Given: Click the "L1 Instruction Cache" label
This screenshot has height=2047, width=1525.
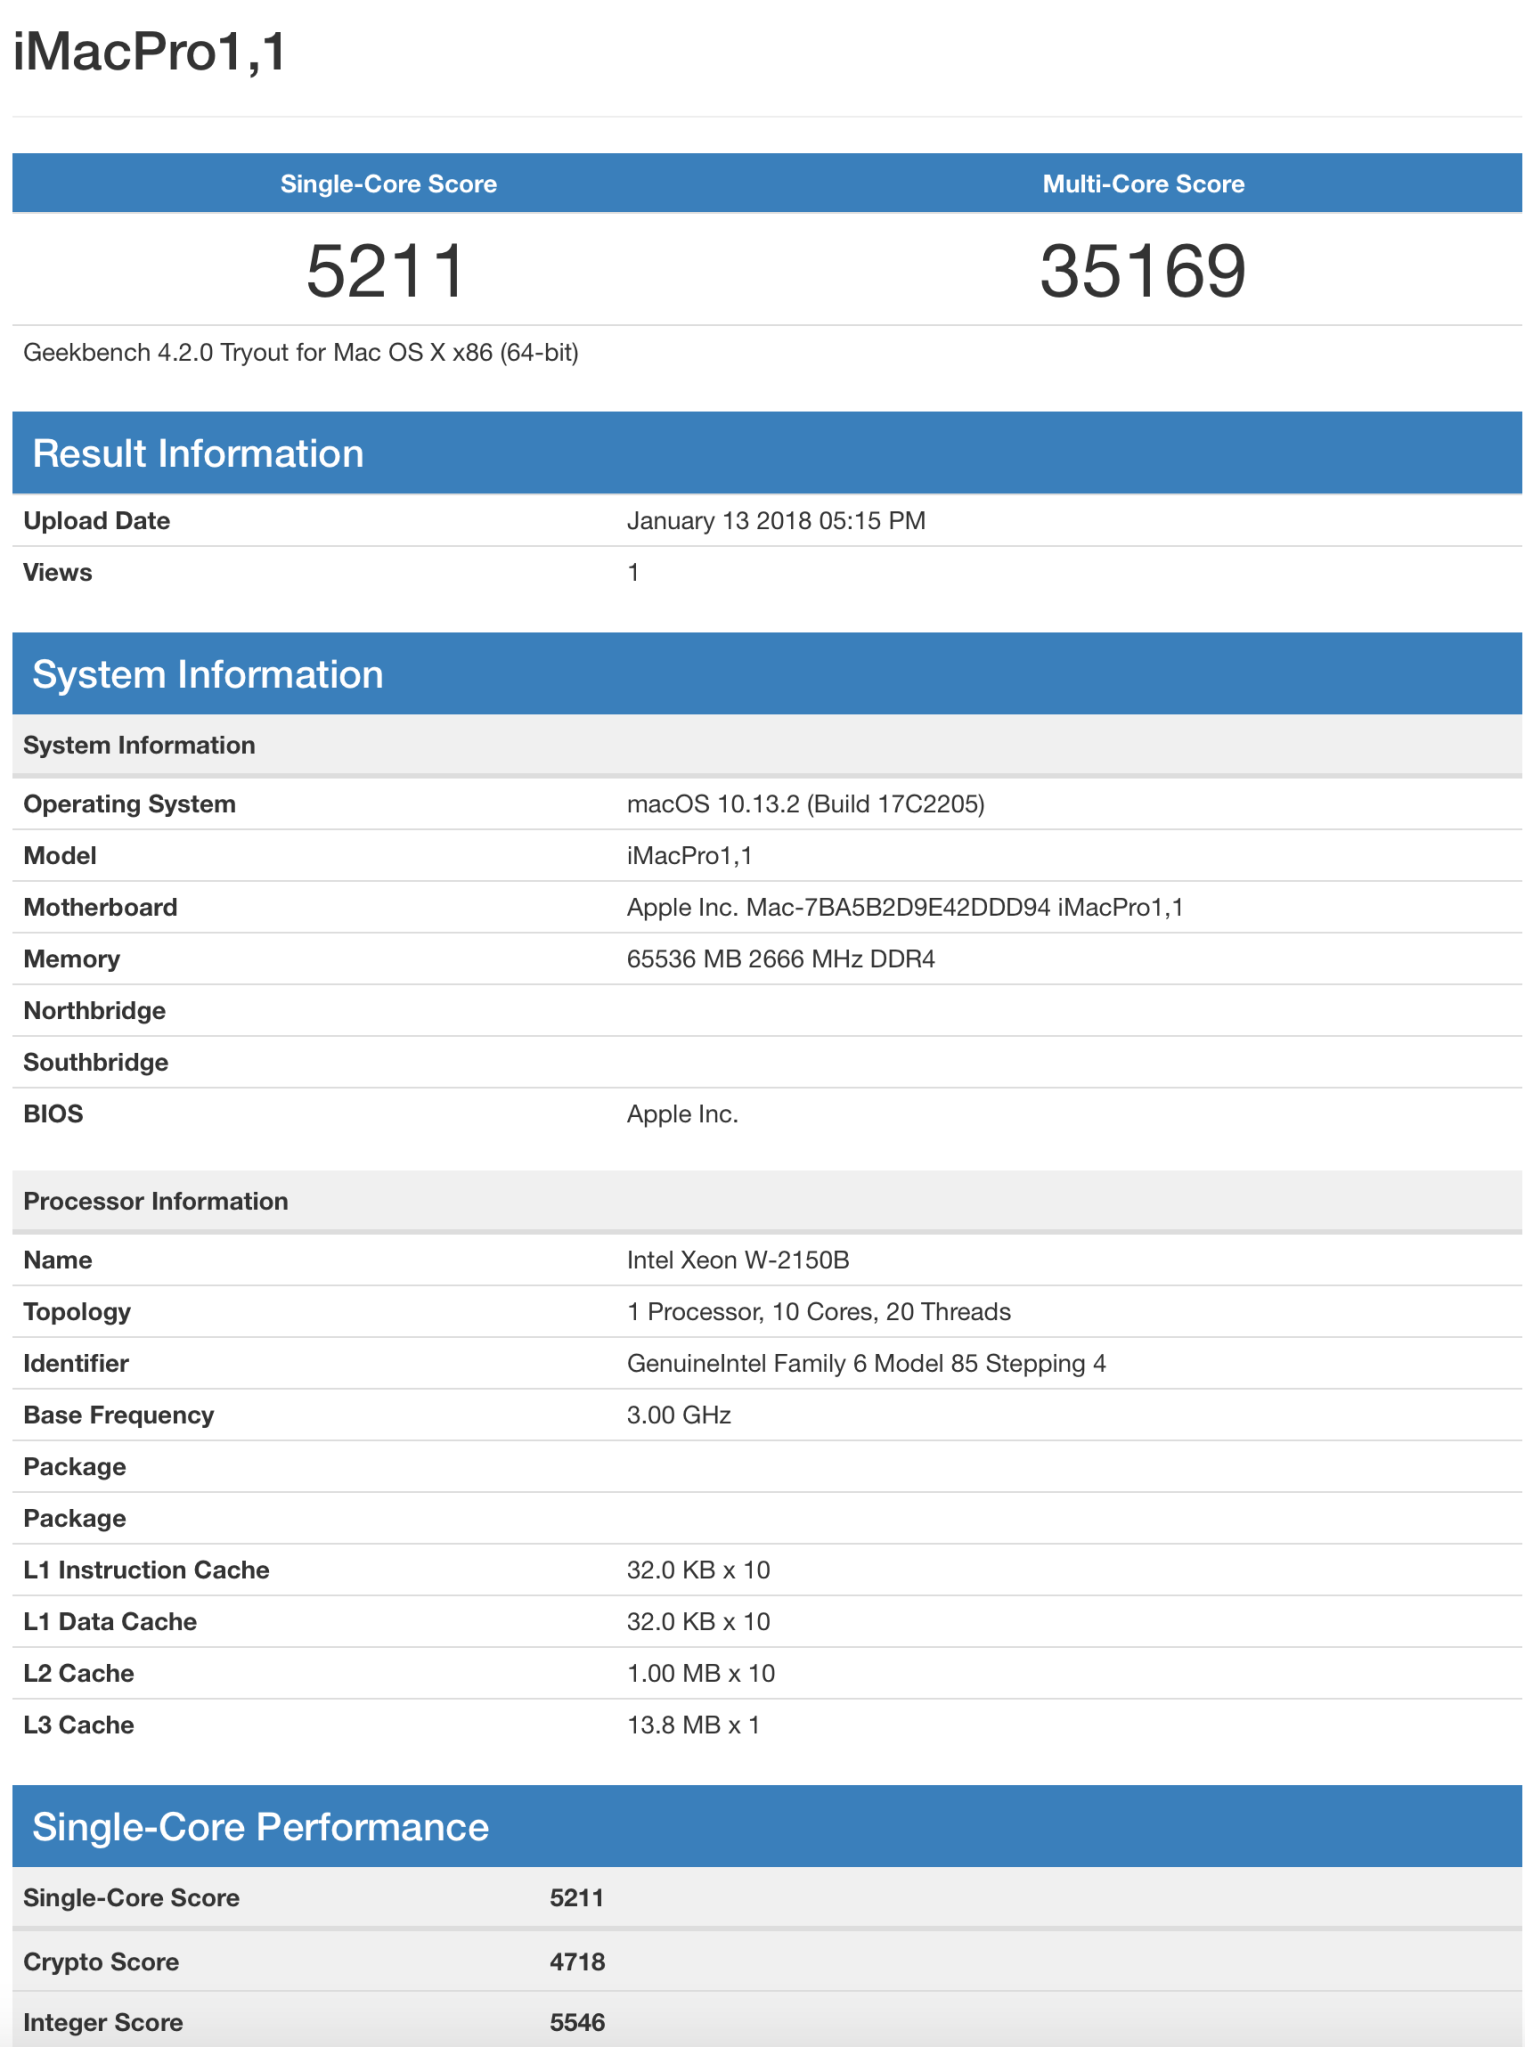Looking at the screenshot, I should point(147,1571).
